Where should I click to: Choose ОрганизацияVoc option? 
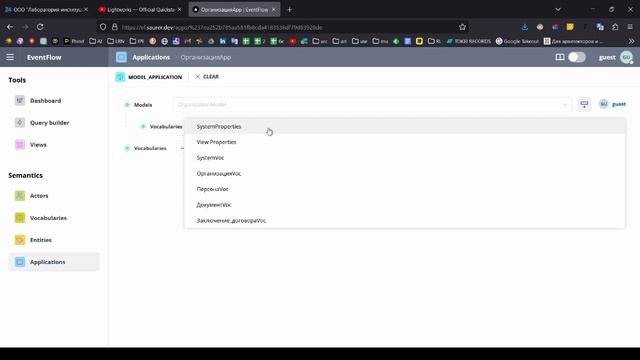point(404,173)
